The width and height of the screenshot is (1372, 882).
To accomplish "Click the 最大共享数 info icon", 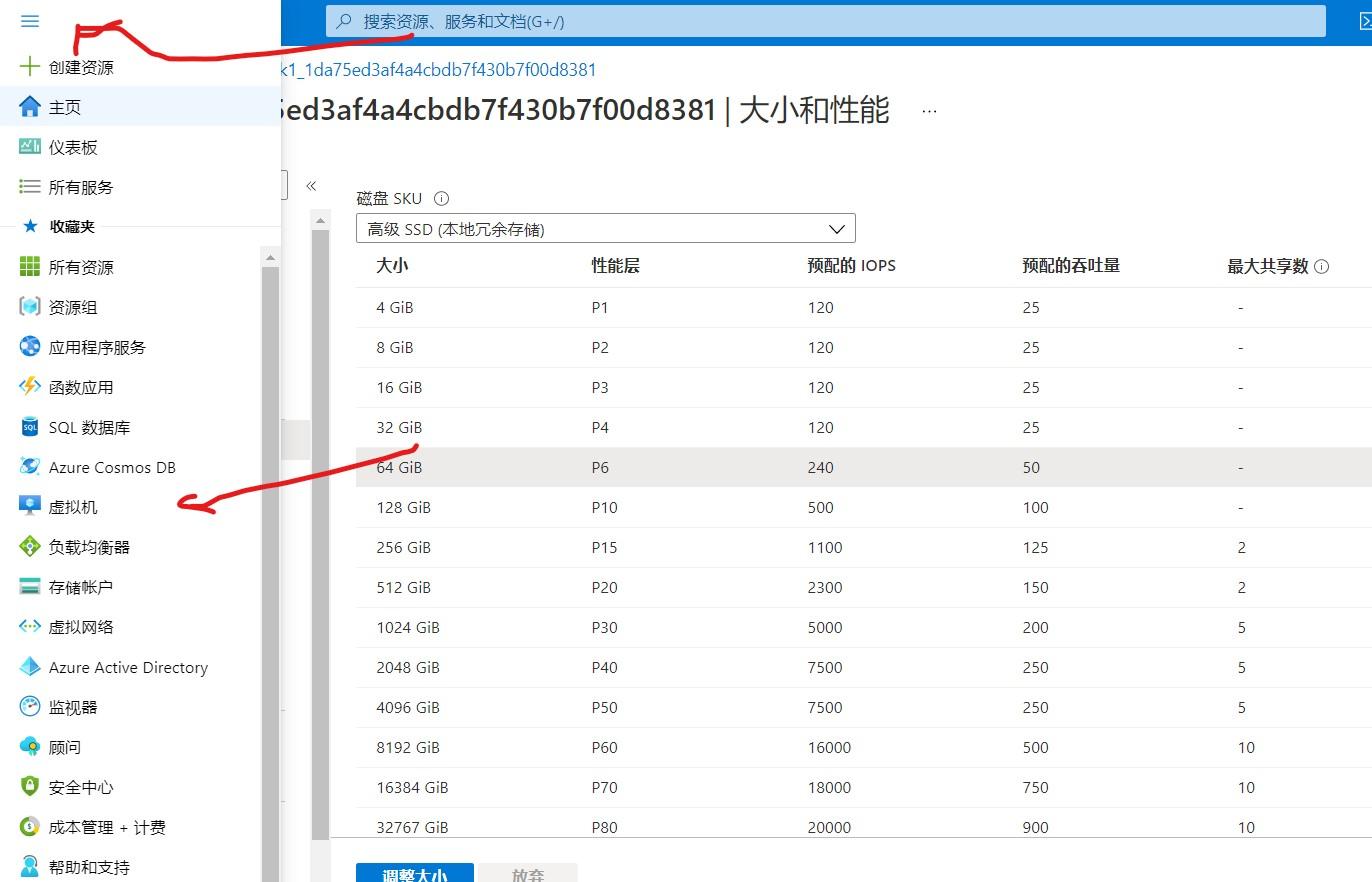I will [1322, 266].
